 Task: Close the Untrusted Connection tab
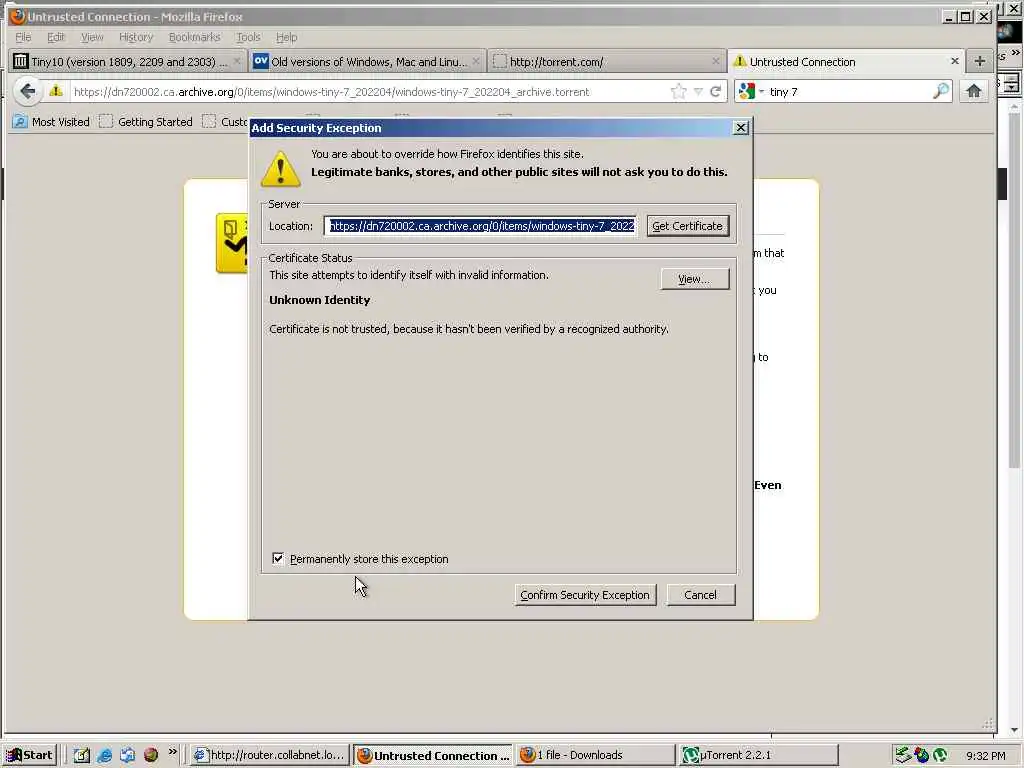tap(955, 61)
